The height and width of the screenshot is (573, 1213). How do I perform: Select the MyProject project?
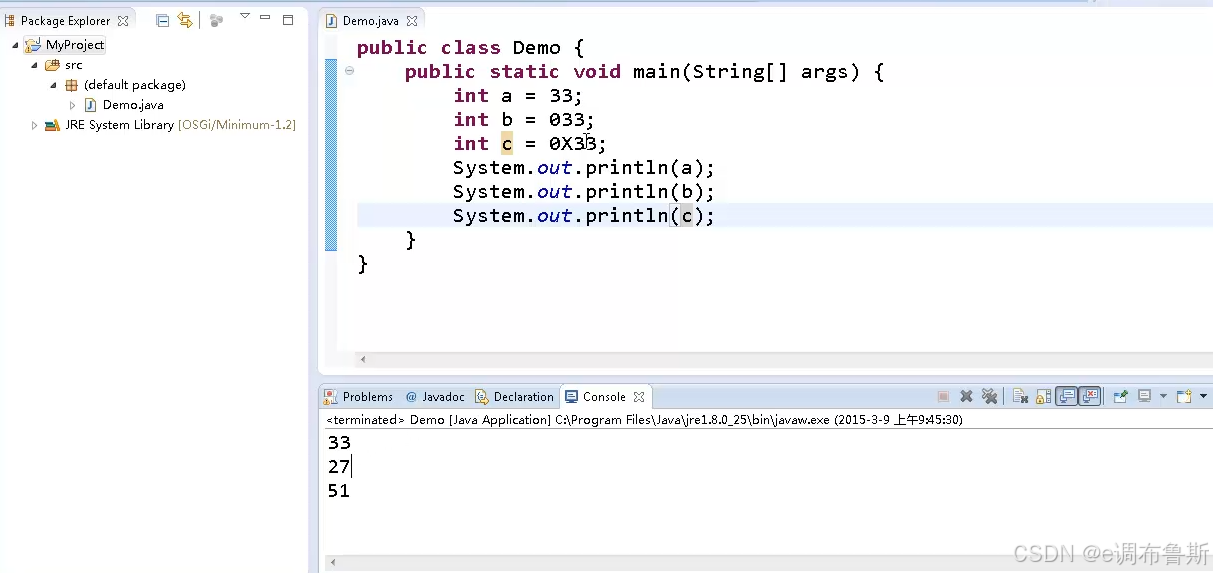point(75,45)
